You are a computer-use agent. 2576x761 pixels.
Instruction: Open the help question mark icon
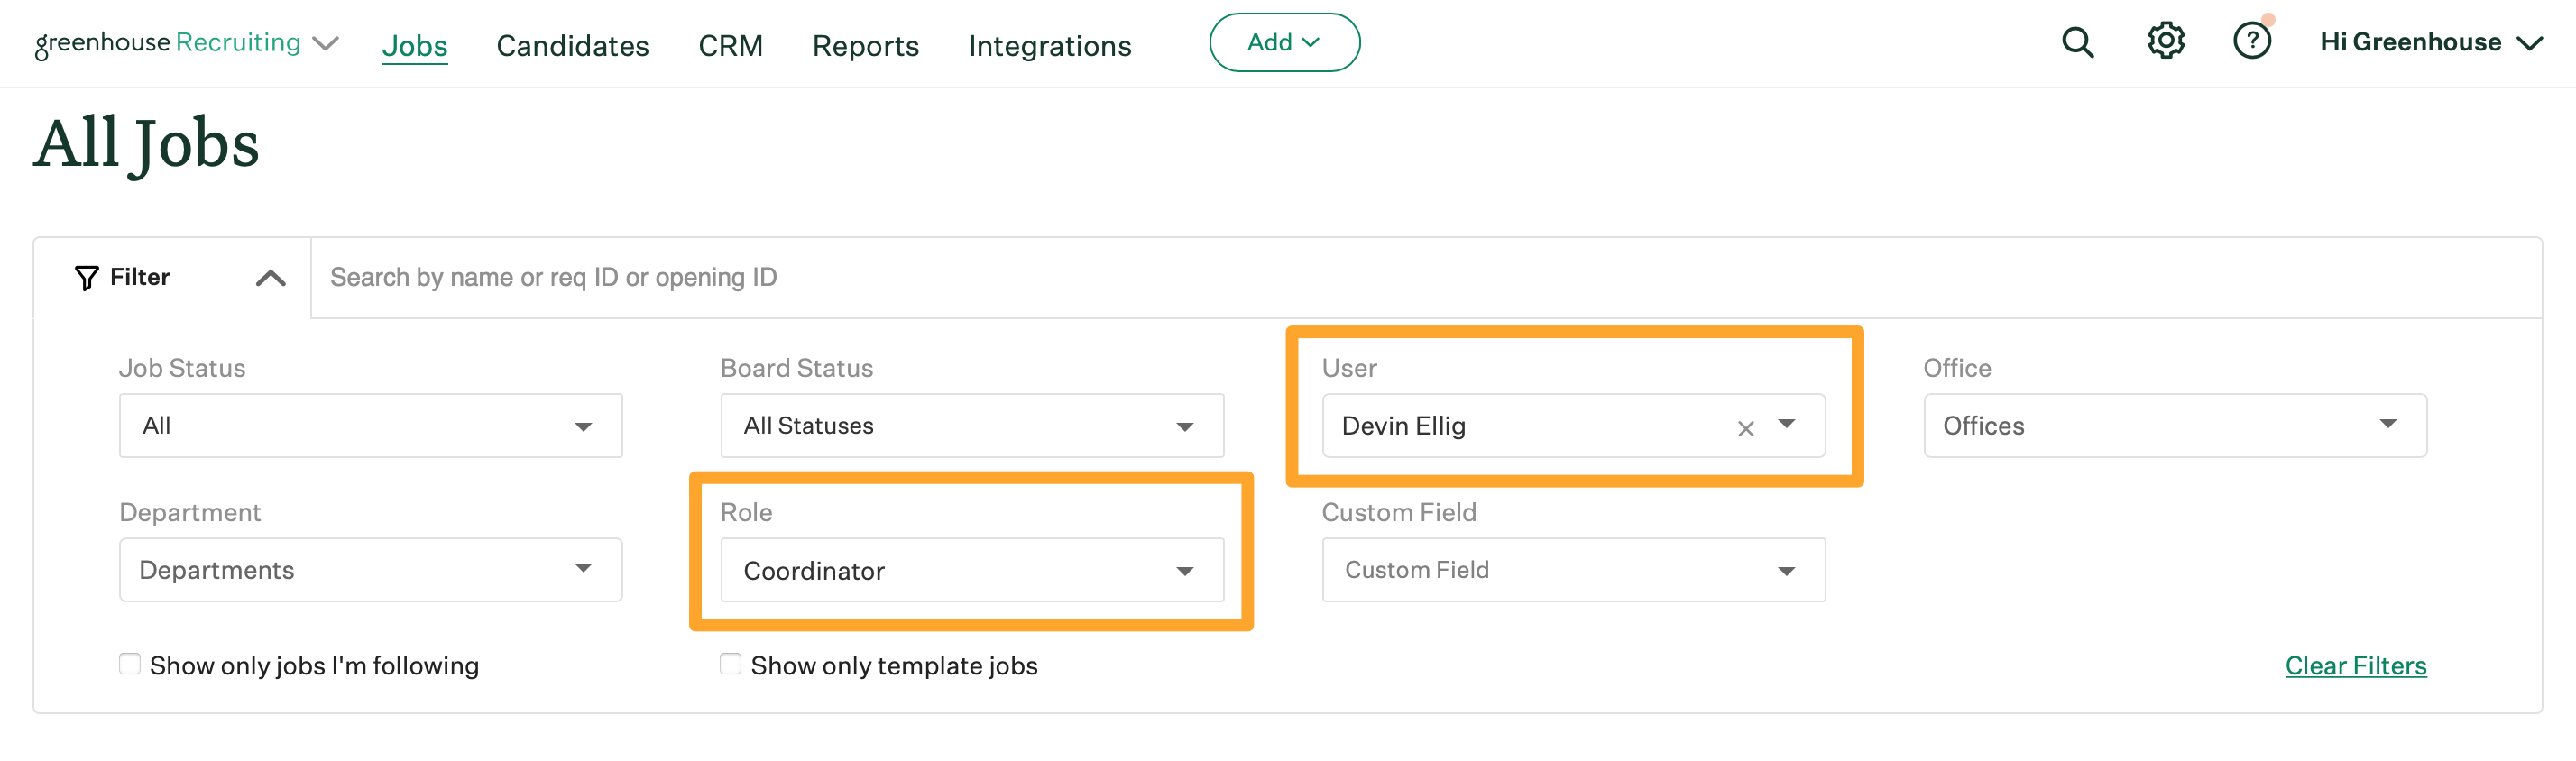pyautogui.click(x=2251, y=42)
